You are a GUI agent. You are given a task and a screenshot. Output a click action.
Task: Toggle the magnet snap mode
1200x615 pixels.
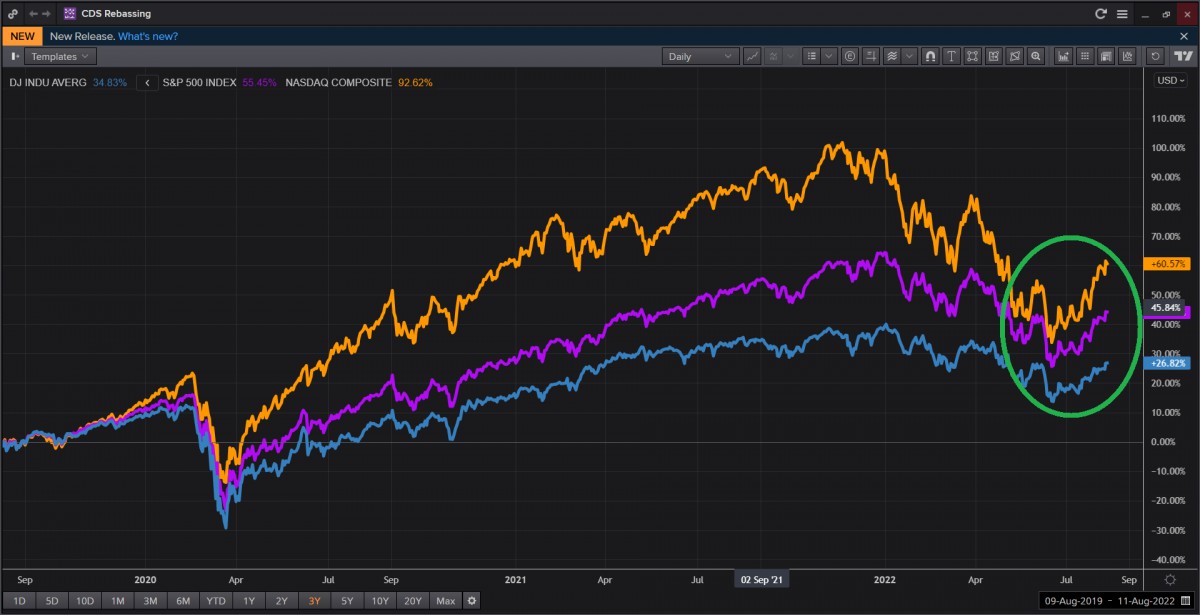(x=929, y=57)
